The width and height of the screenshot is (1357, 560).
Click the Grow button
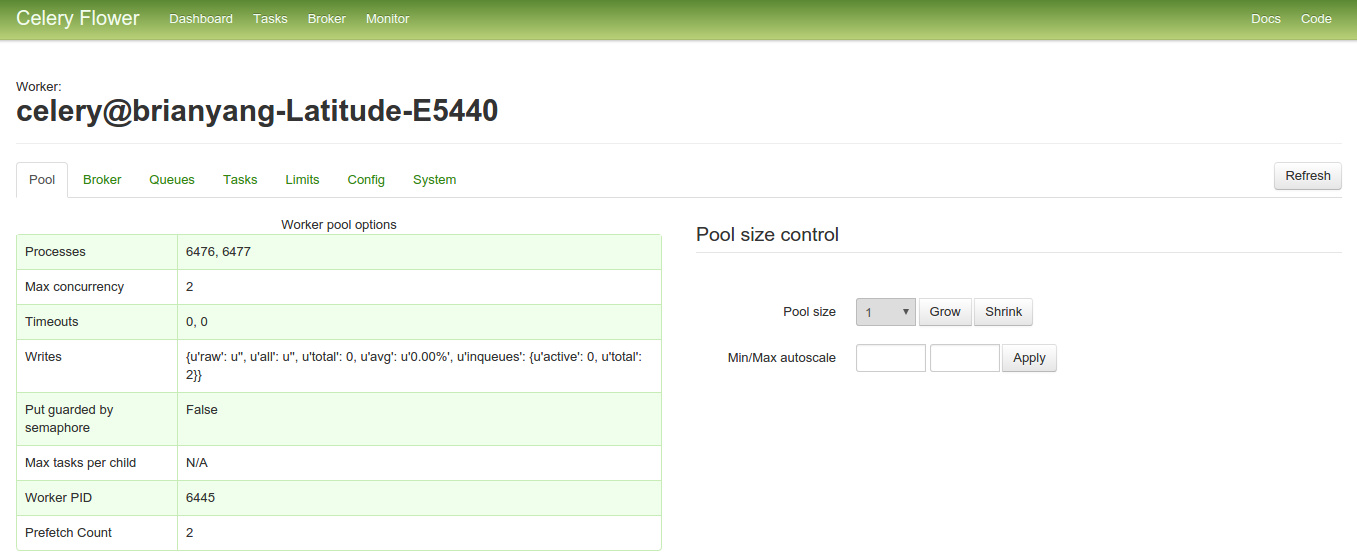(x=945, y=312)
